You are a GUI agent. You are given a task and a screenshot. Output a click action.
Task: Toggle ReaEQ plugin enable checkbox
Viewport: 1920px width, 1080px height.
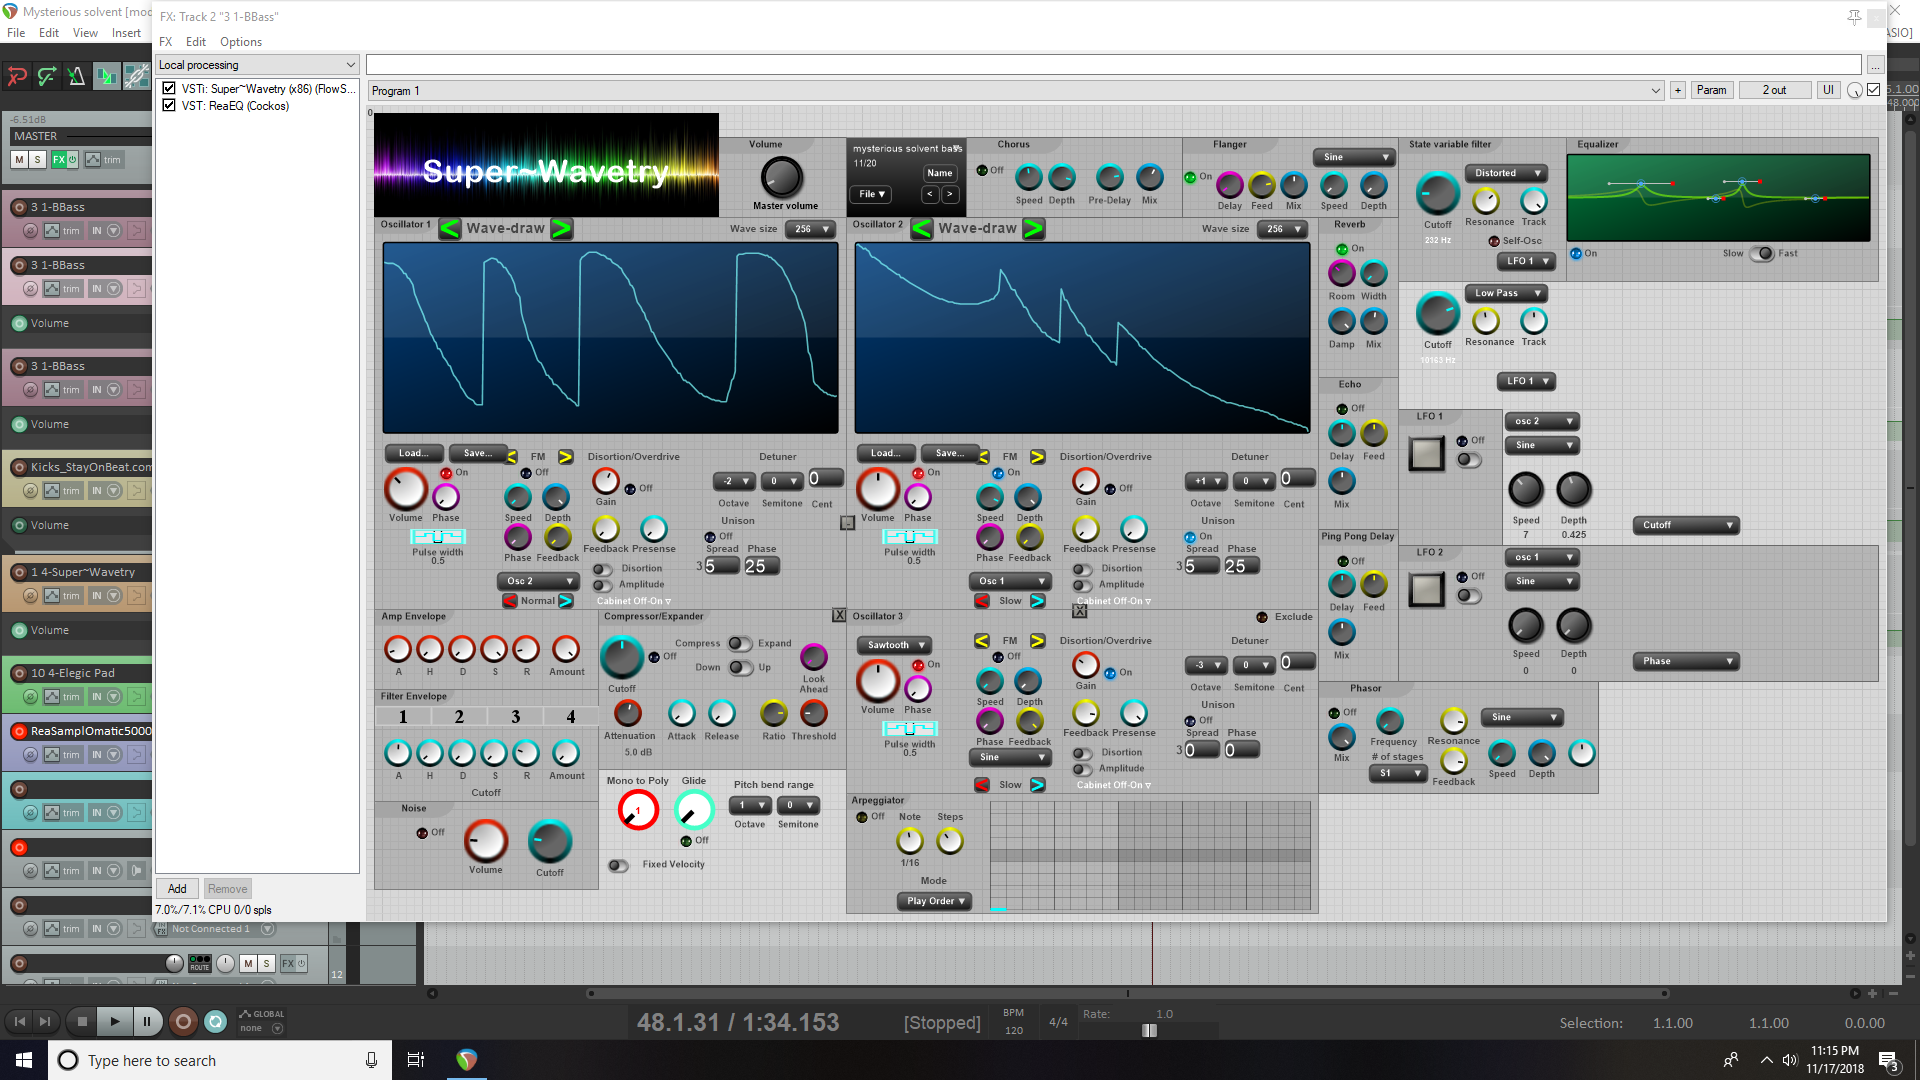point(169,105)
